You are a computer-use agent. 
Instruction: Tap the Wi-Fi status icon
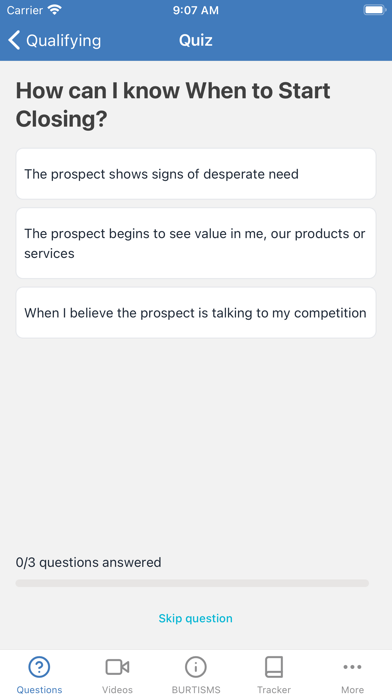point(55,10)
